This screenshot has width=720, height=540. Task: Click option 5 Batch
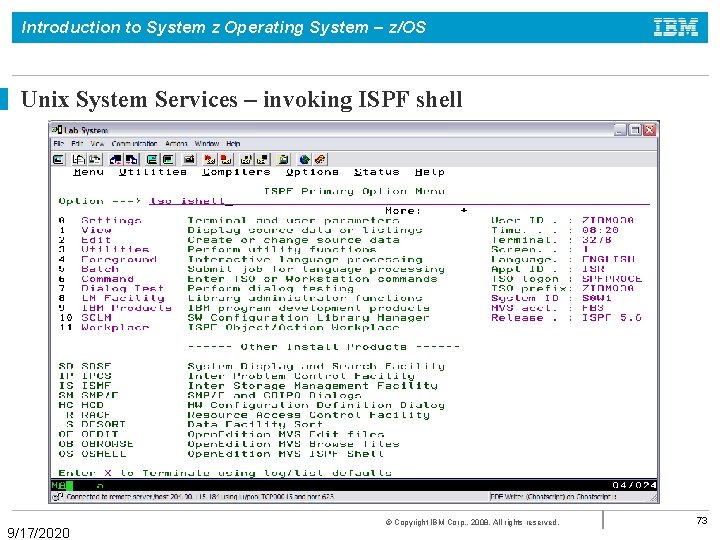point(100,269)
